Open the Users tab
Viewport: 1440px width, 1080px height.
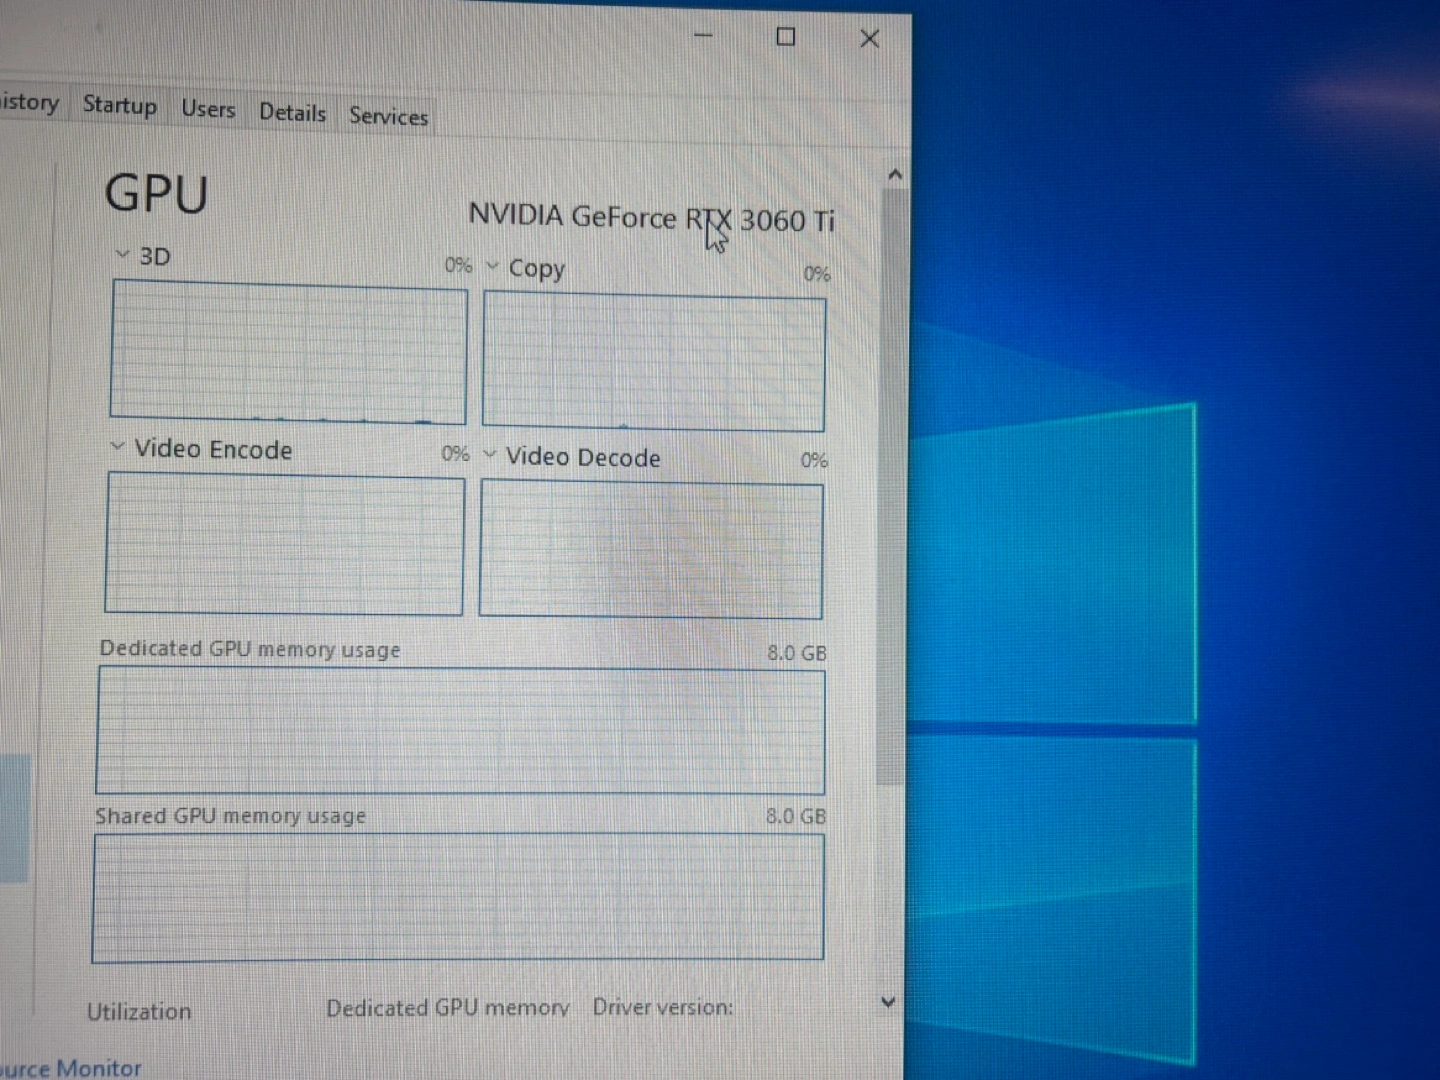[x=208, y=109]
